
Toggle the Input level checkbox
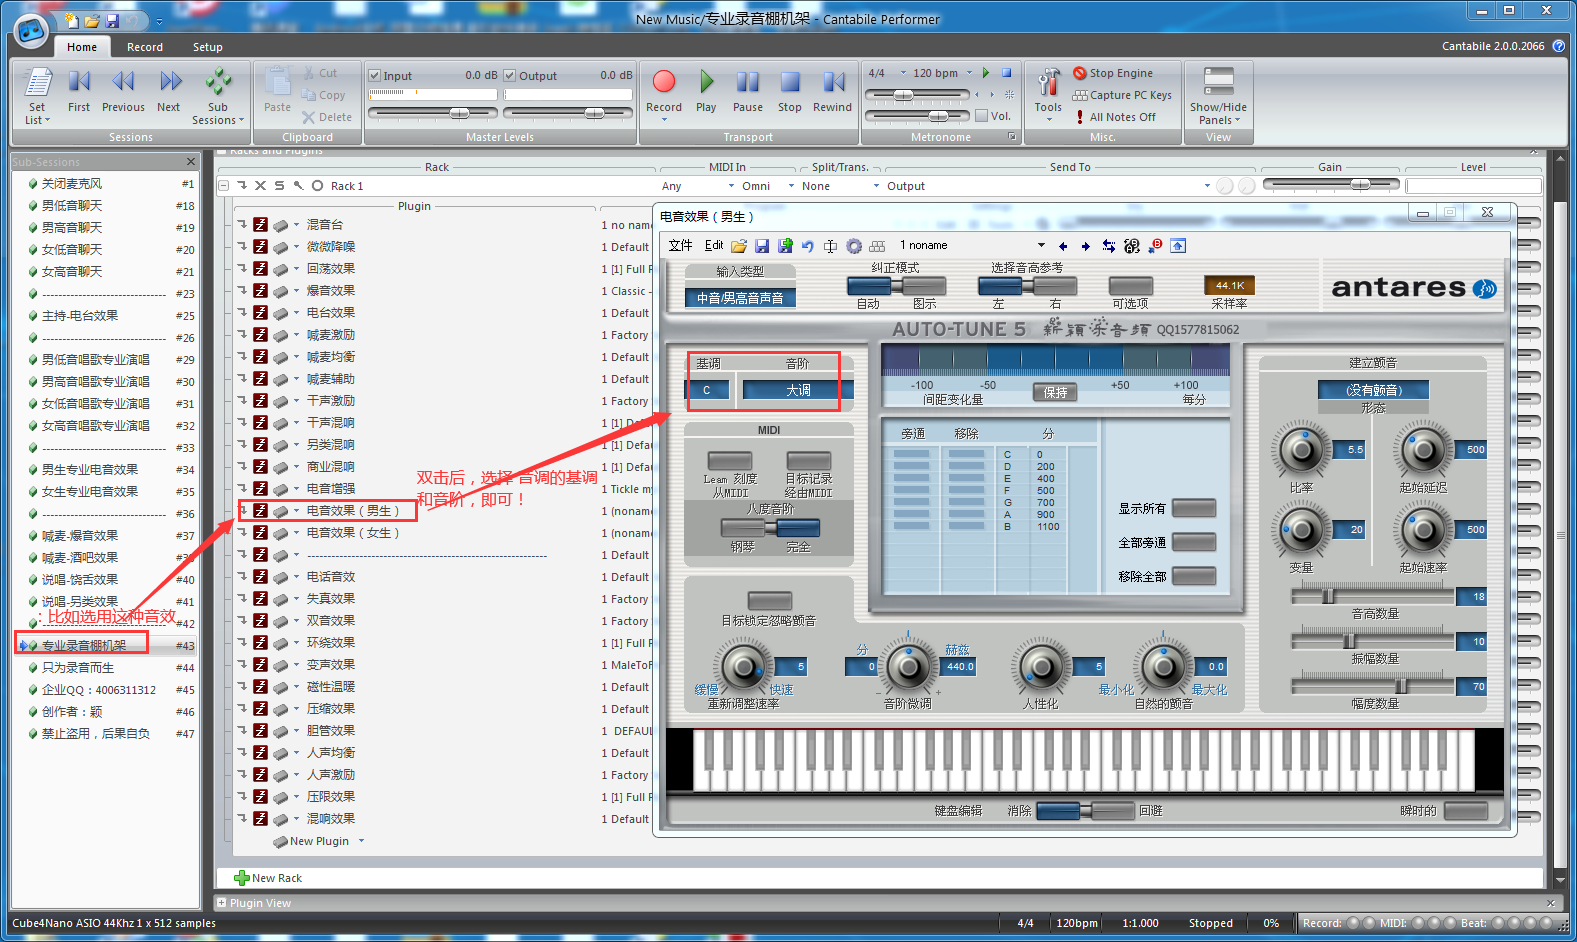tap(375, 75)
